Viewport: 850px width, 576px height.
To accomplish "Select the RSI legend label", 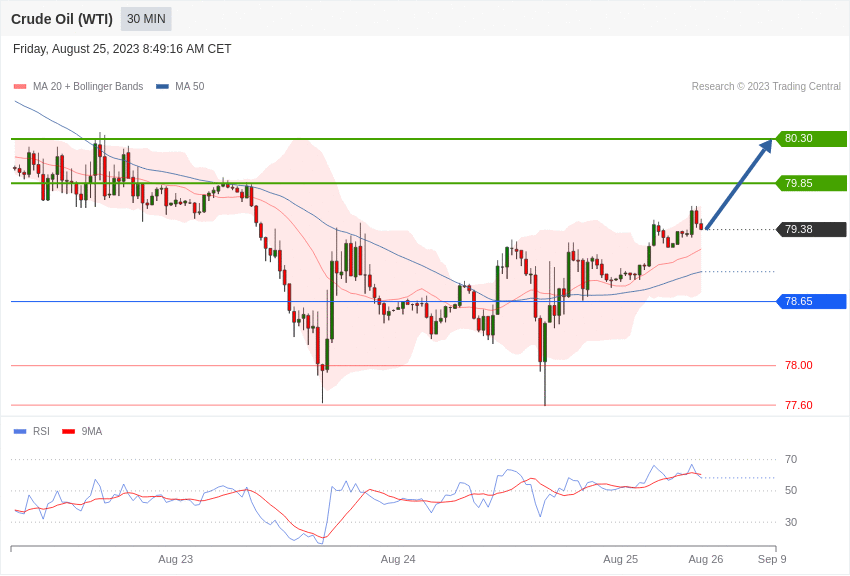I will point(41,432).
